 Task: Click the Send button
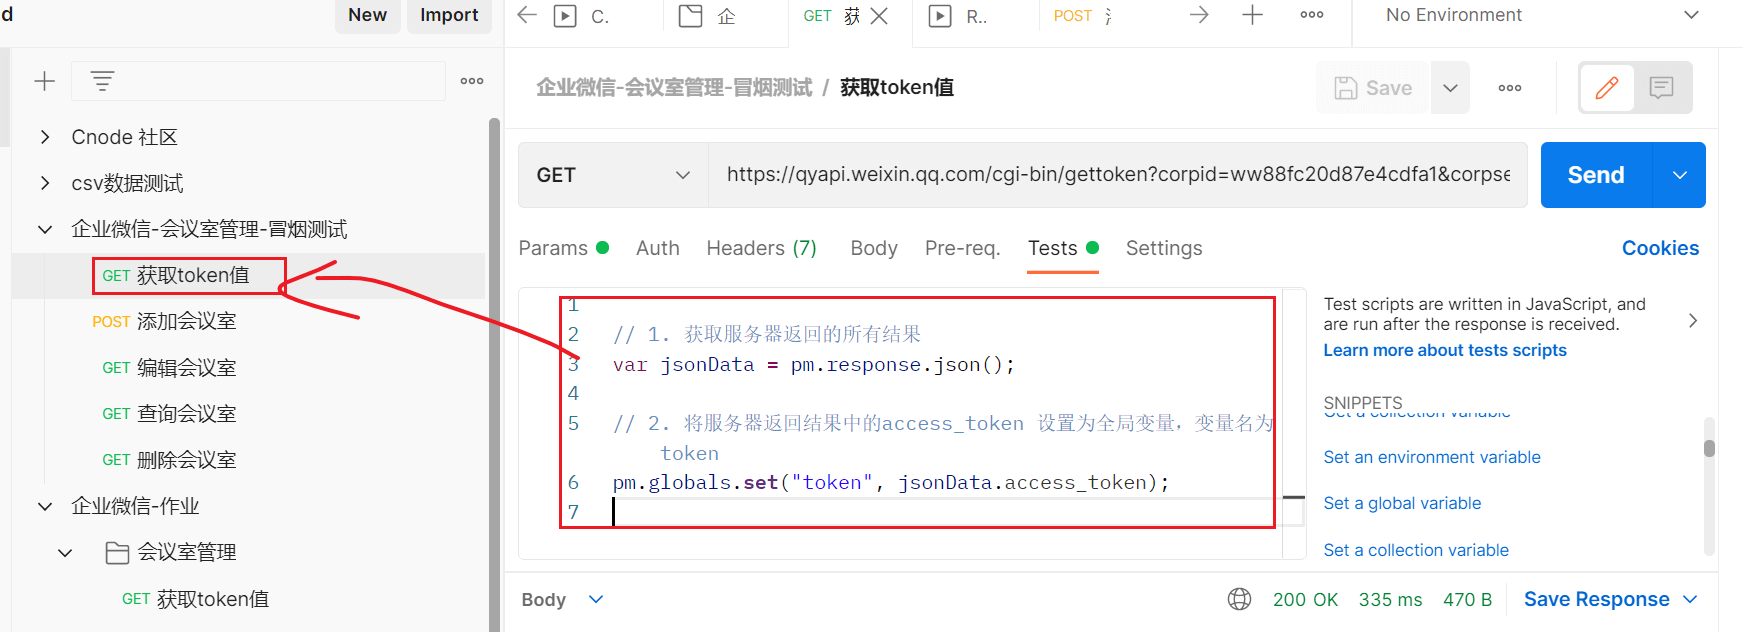[x=1596, y=175]
